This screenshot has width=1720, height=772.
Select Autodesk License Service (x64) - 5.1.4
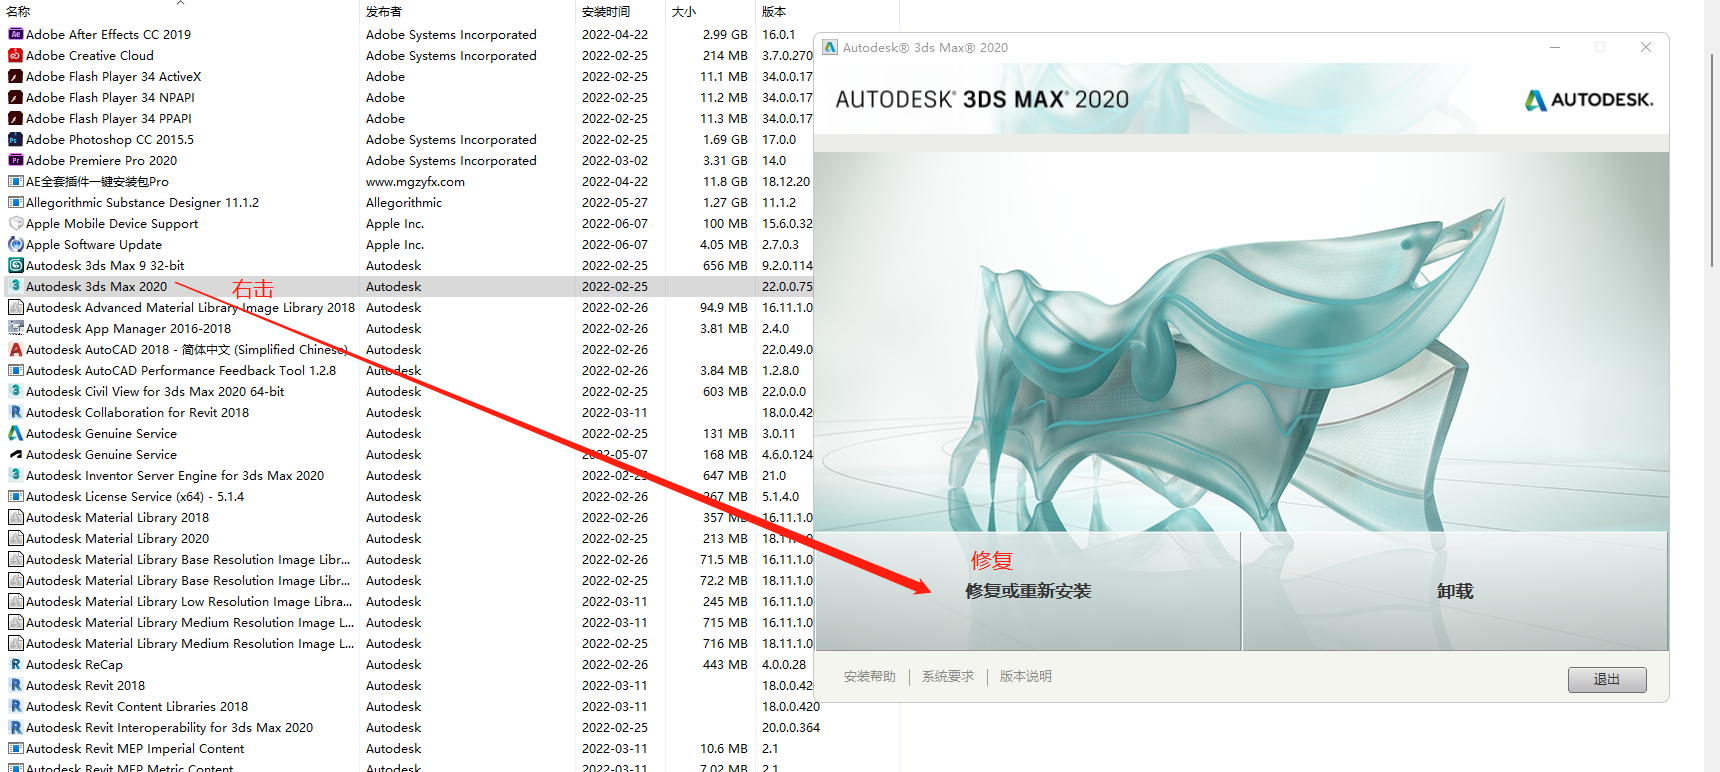(135, 496)
